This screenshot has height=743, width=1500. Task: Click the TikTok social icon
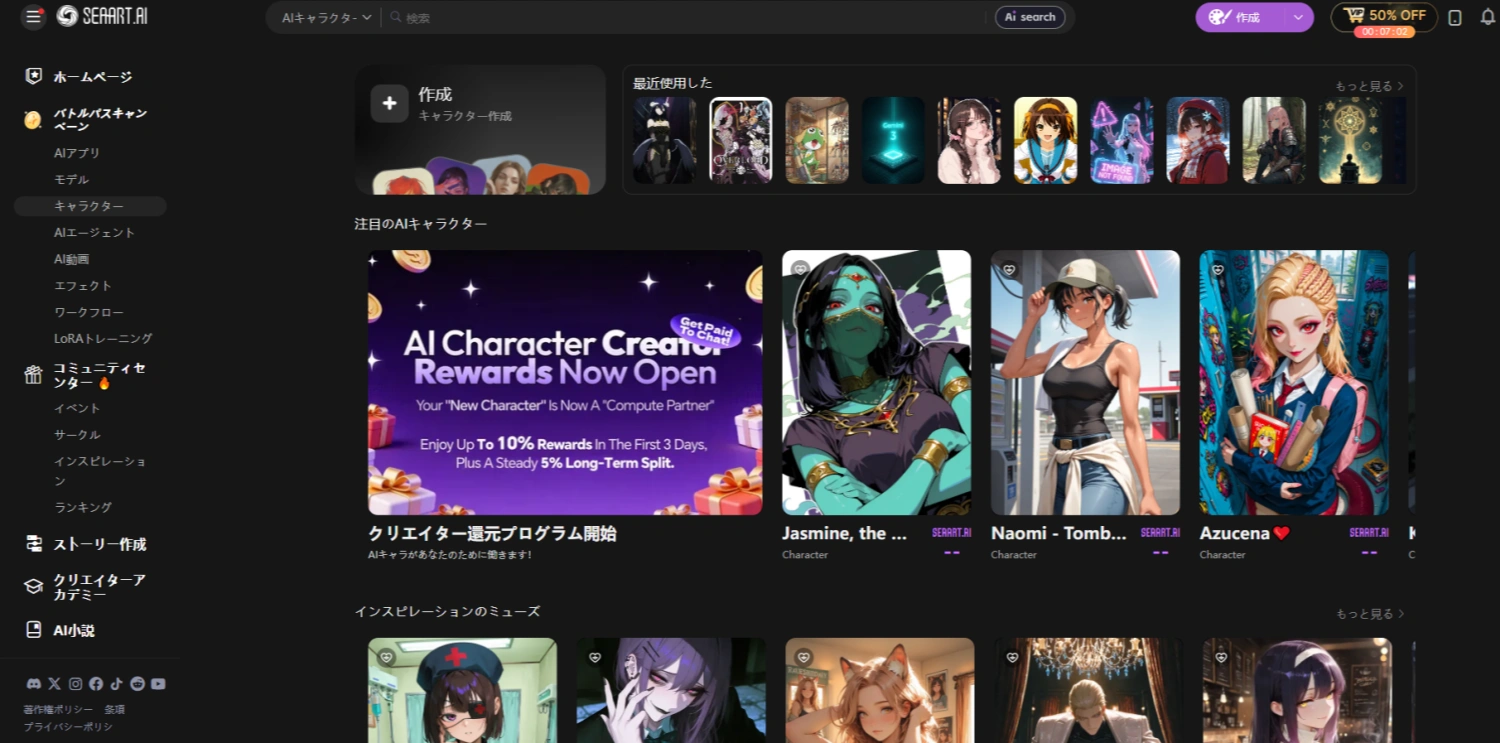point(116,684)
